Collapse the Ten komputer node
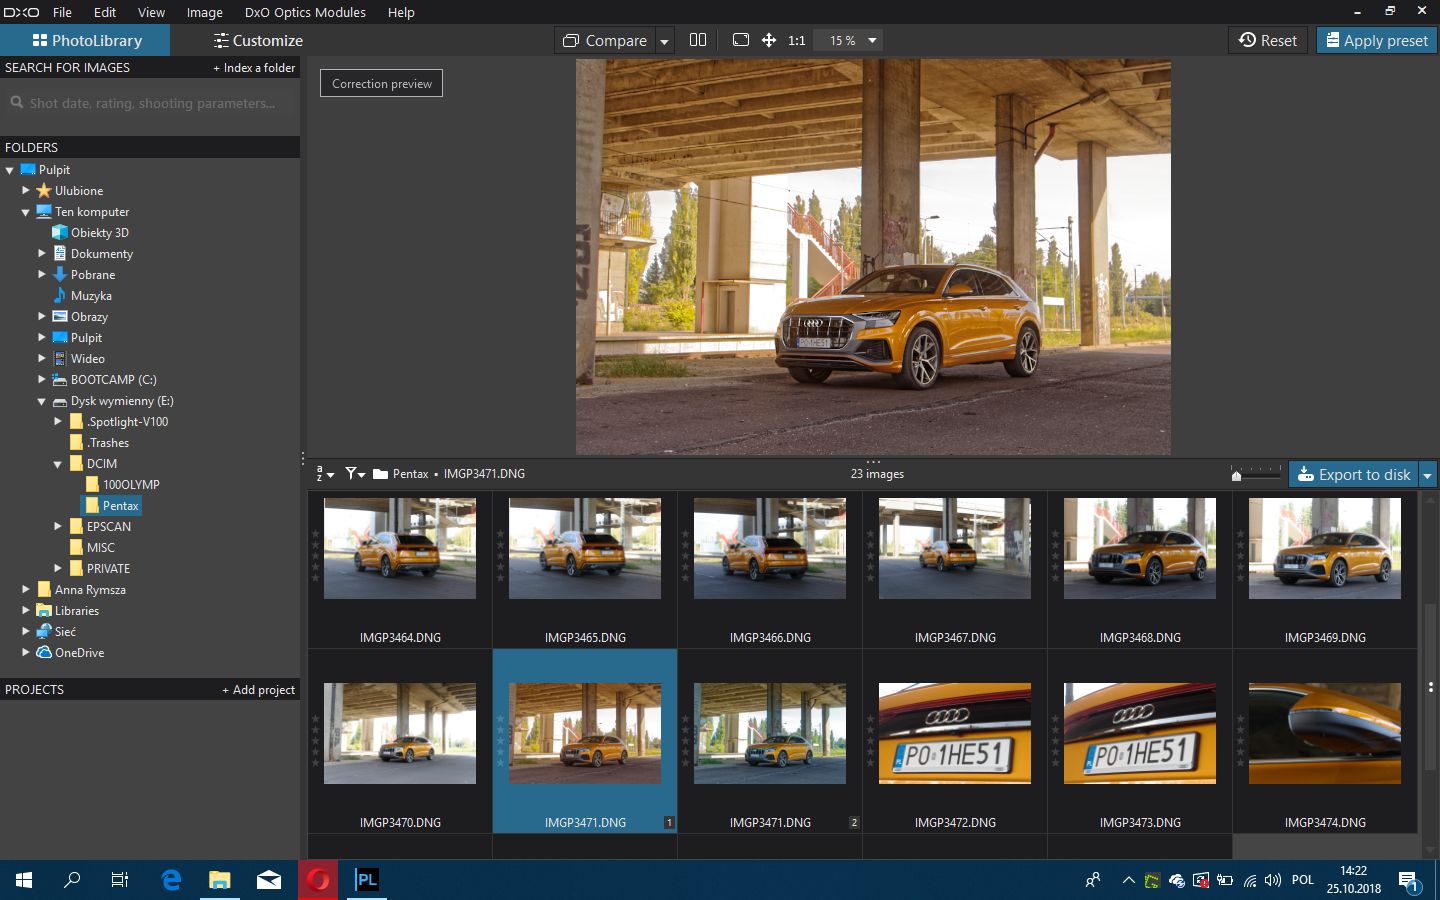Viewport: 1440px width, 900px height. click(25, 212)
